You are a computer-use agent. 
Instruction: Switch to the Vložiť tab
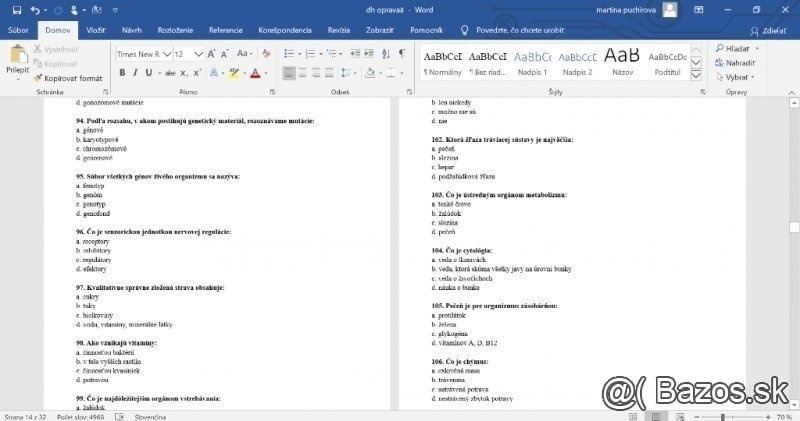point(96,31)
